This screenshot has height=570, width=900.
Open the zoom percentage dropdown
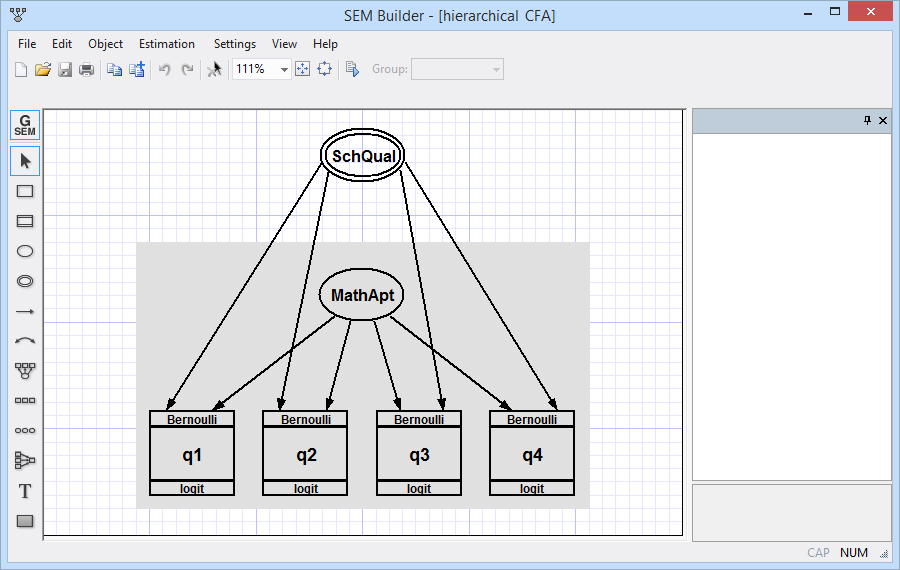(284, 69)
